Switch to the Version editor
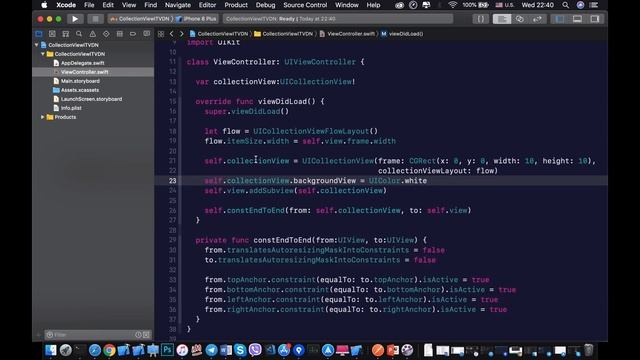The height and width of the screenshot is (360, 640). tap(537, 19)
